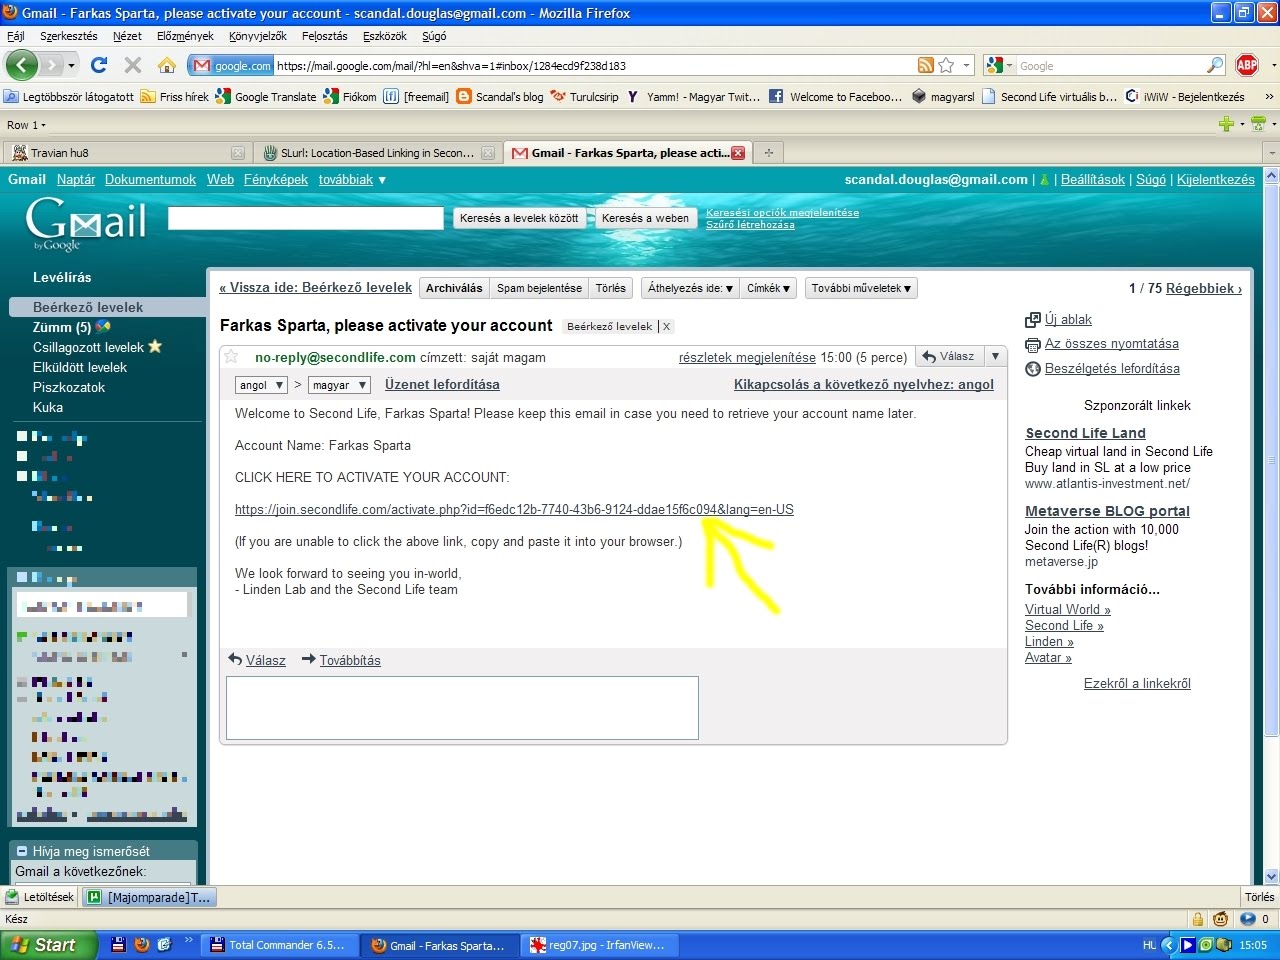Star the message from no-reply@secondlife.com
Viewport: 1280px width, 960px height.
pos(231,357)
